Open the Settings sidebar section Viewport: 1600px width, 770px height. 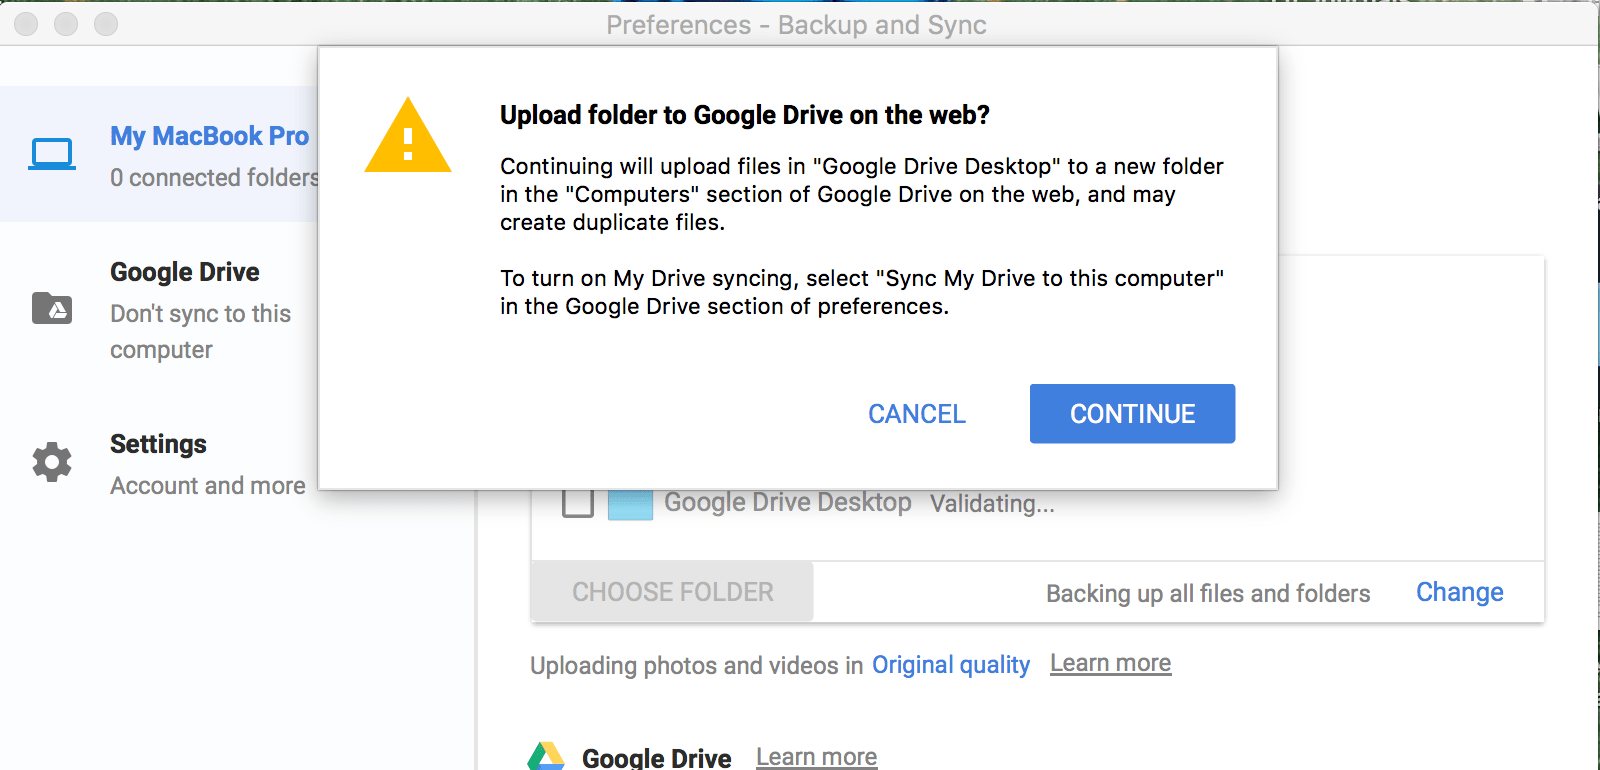point(160,464)
